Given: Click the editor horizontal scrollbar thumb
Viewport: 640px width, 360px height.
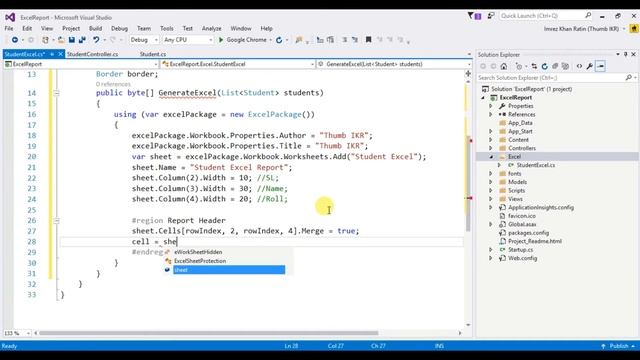Looking at the screenshot, I should tap(209, 333).
